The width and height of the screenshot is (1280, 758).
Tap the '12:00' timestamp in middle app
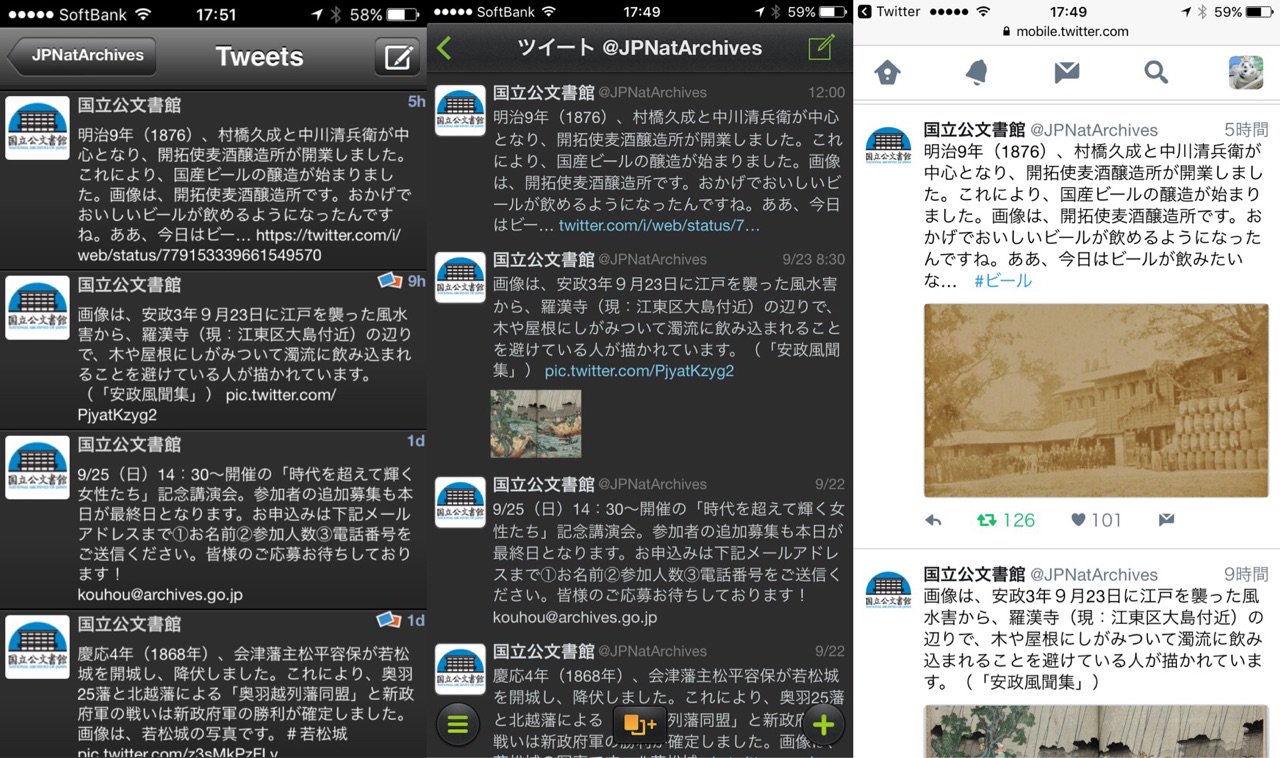pyautogui.click(x=825, y=93)
